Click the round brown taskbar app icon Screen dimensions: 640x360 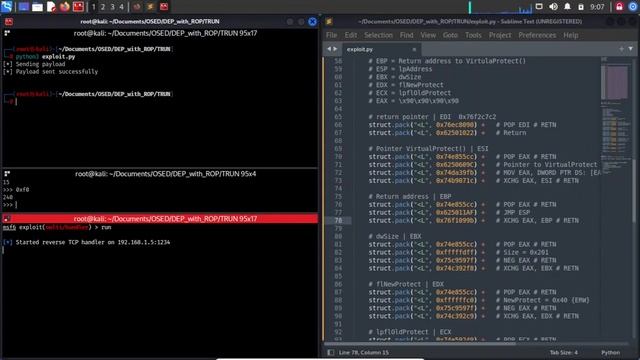coord(137,7)
